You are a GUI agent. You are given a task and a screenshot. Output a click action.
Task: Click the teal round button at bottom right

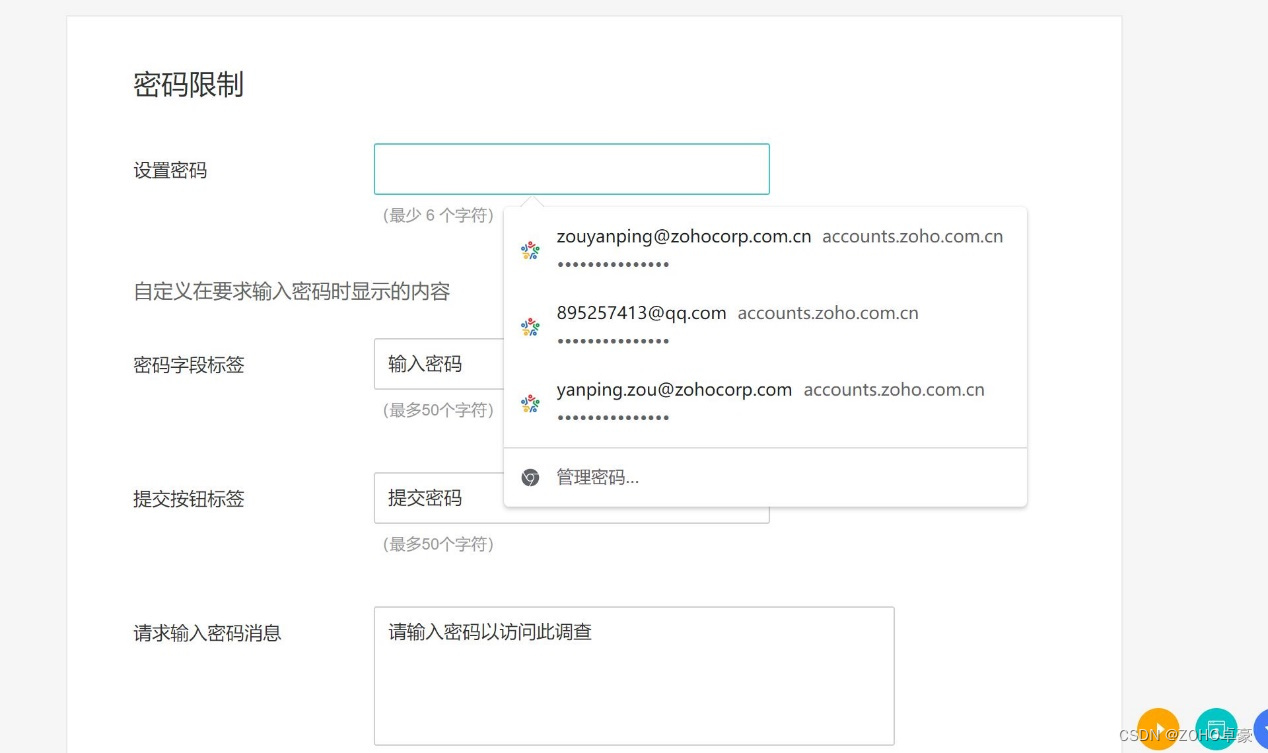(1216, 729)
